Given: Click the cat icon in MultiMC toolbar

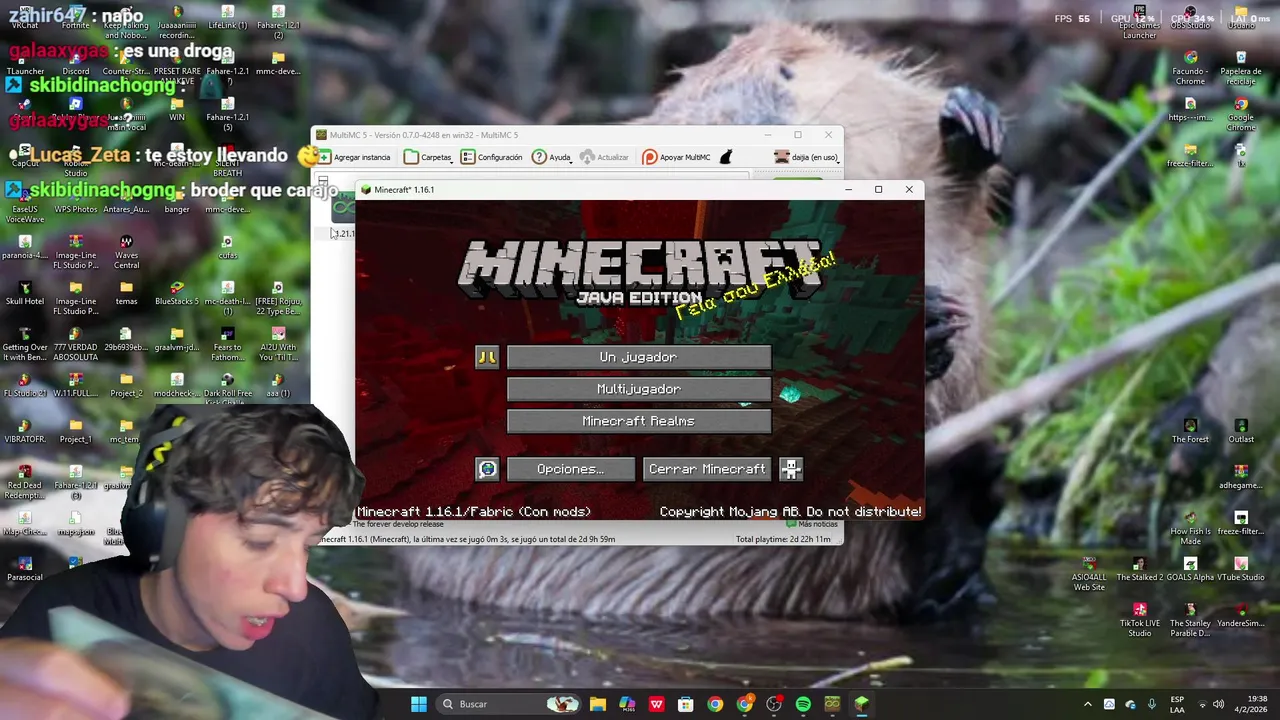Looking at the screenshot, I should tap(726, 157).
